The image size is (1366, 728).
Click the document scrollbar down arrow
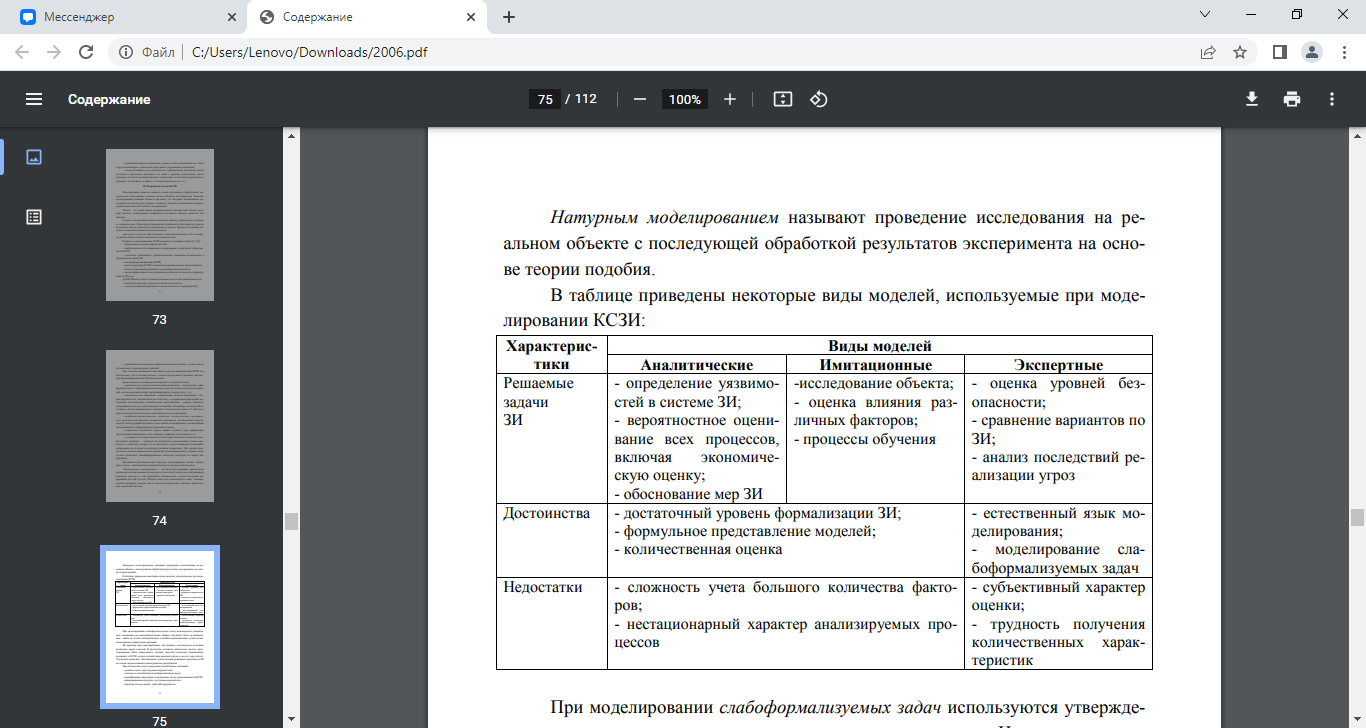tap(1357, 720)
